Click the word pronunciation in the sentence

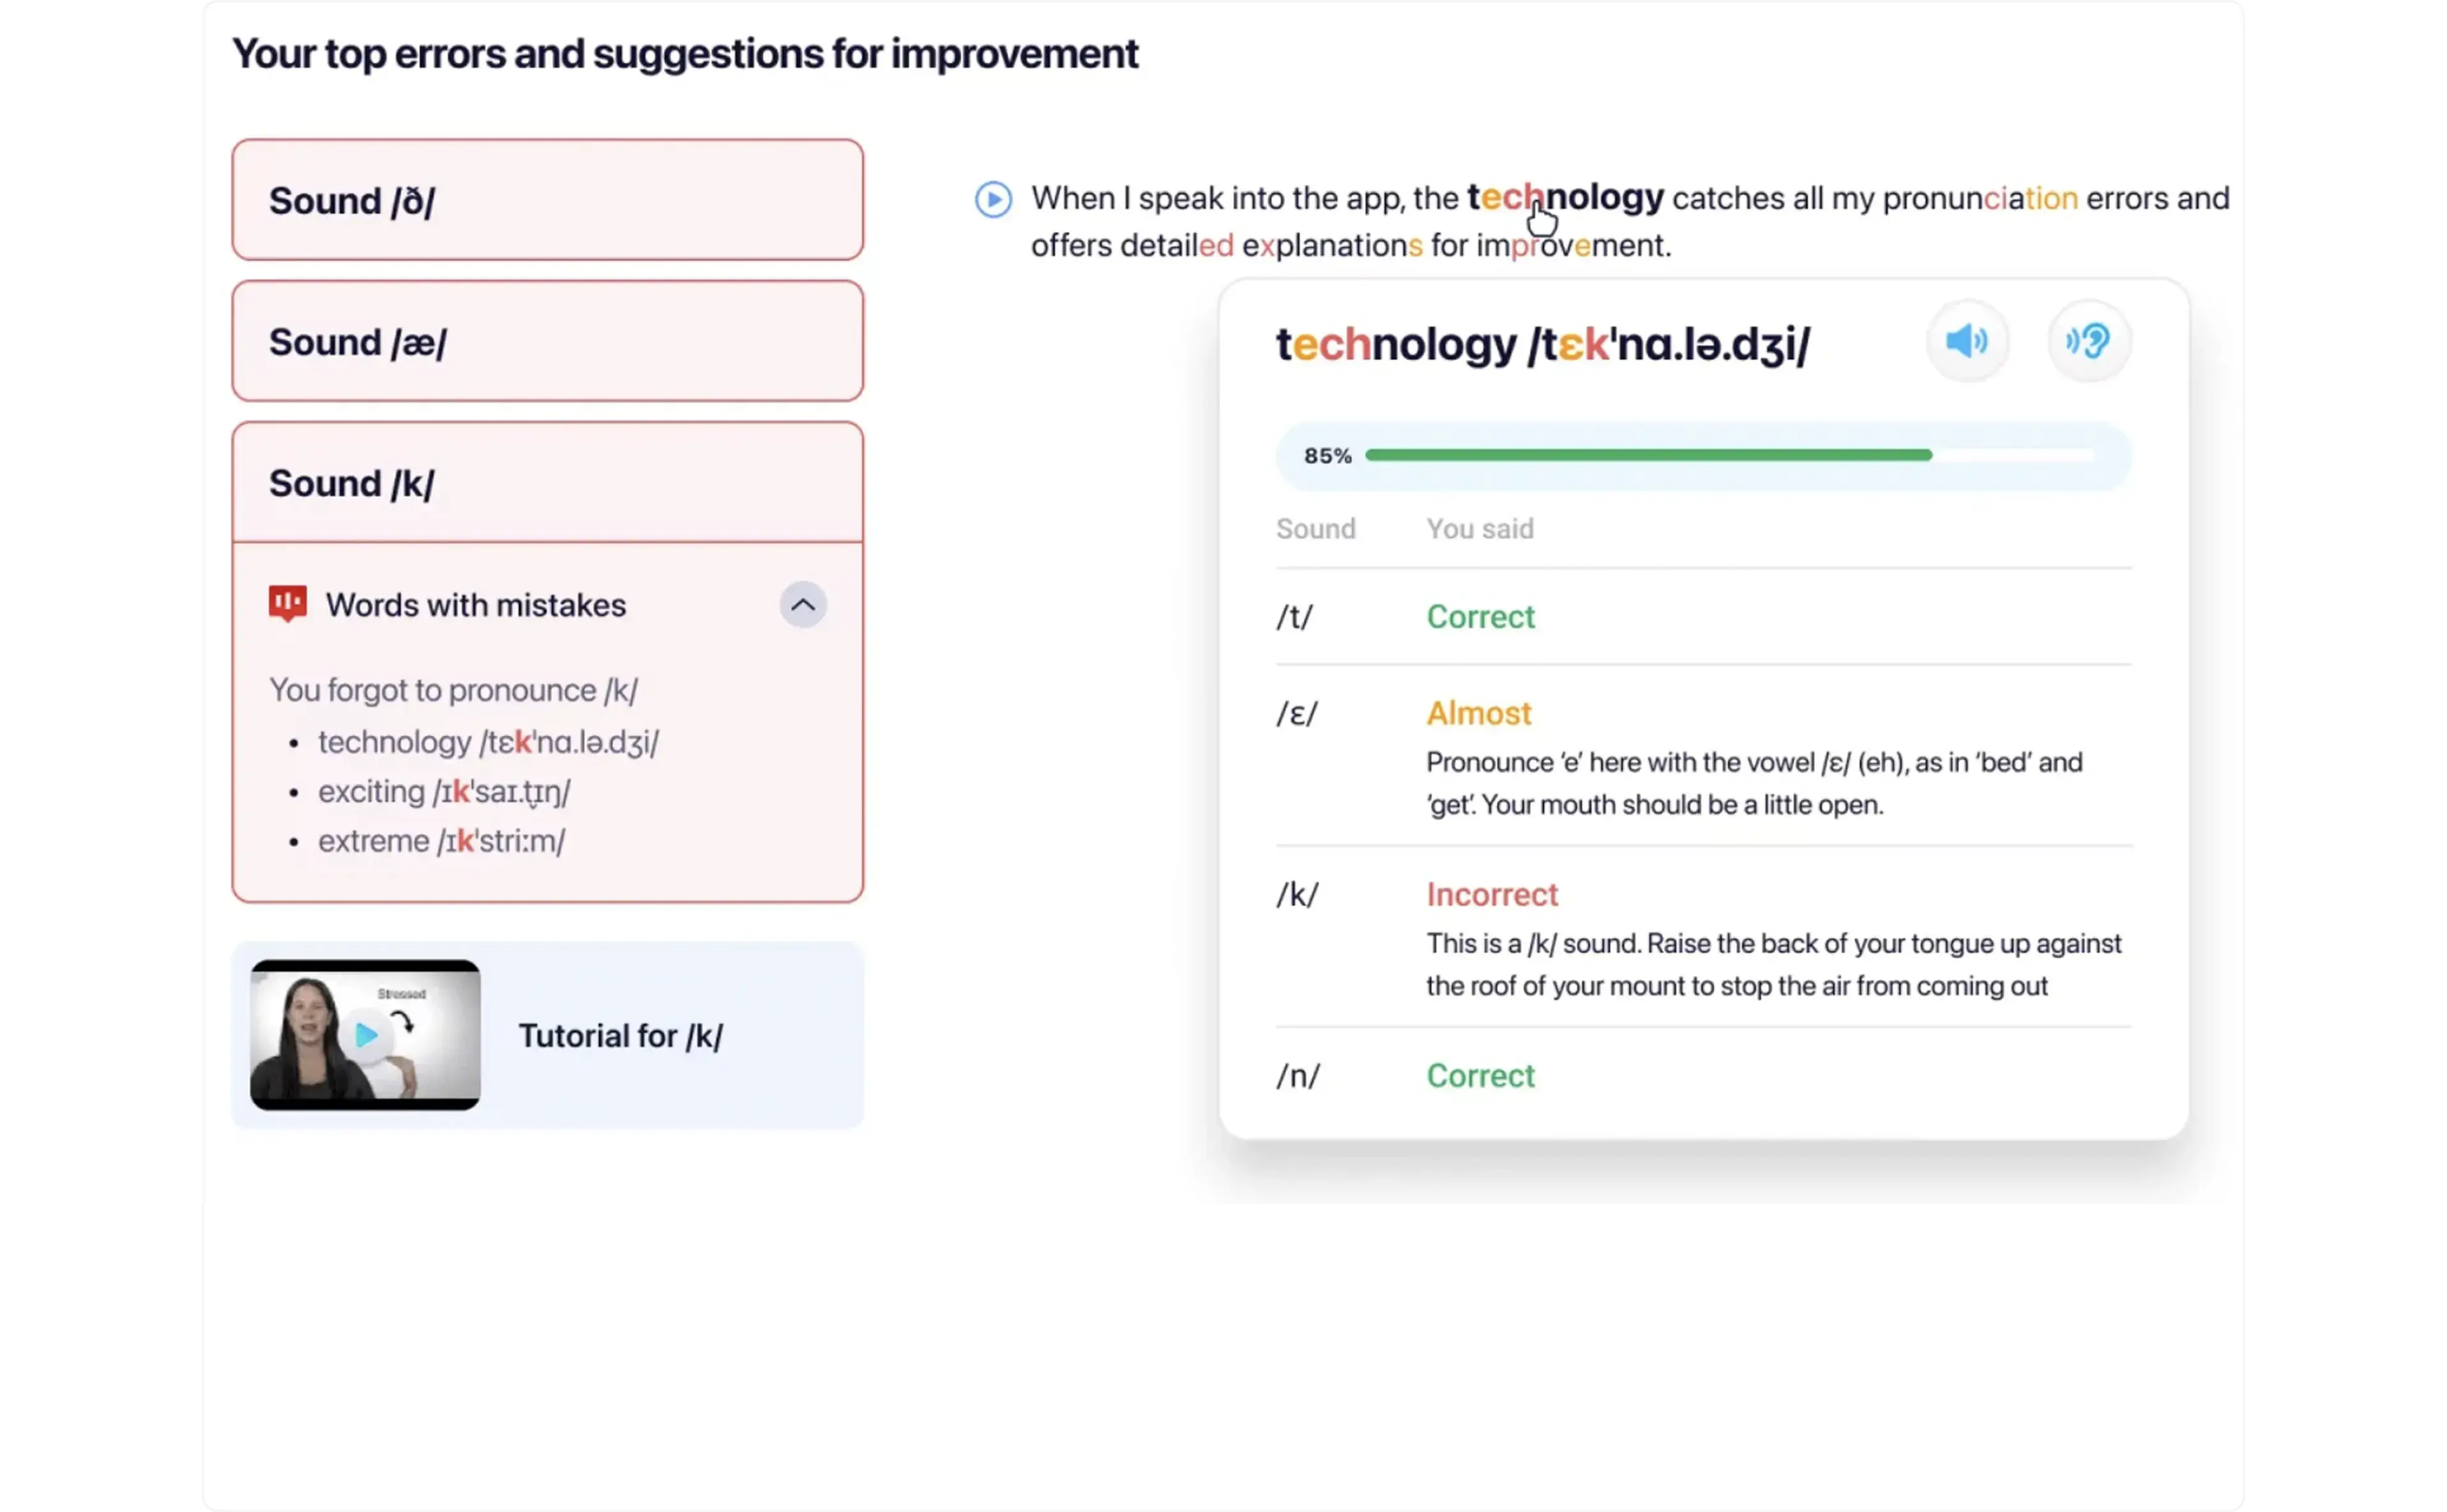(1979, 198)
